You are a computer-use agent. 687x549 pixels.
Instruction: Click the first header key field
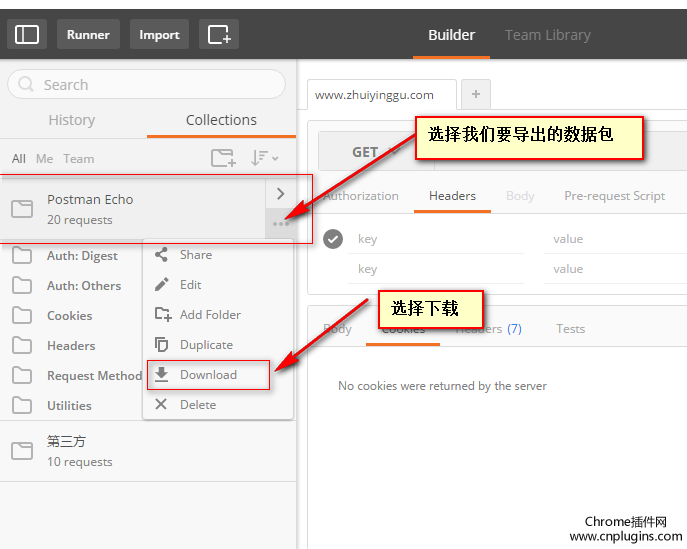(x=436, y=240)
